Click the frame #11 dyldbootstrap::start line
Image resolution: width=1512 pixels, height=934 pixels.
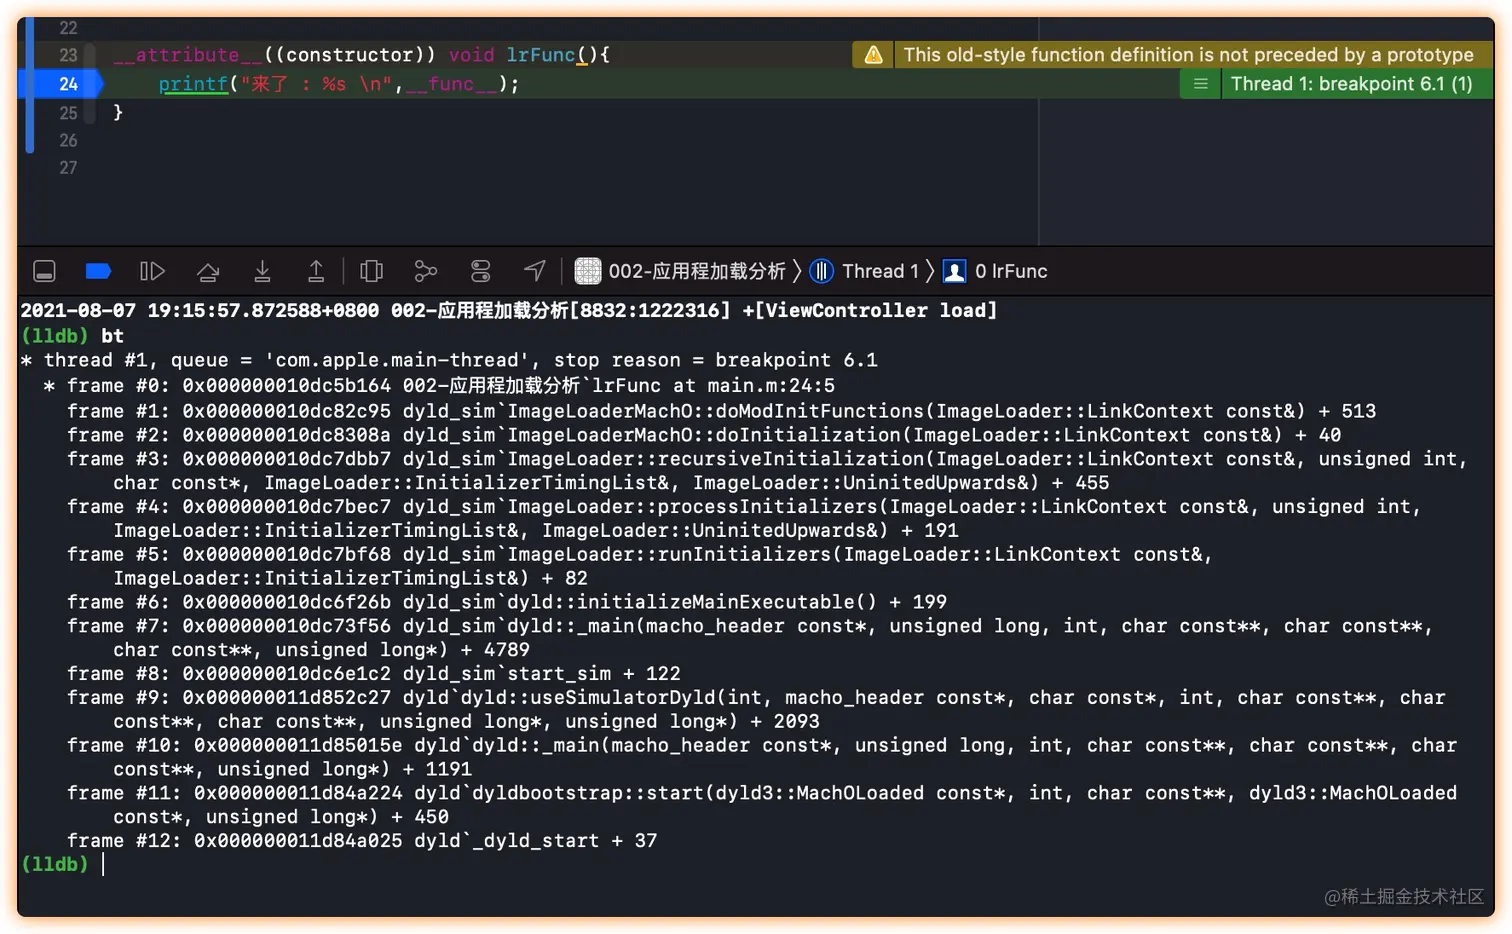(762, 805)
